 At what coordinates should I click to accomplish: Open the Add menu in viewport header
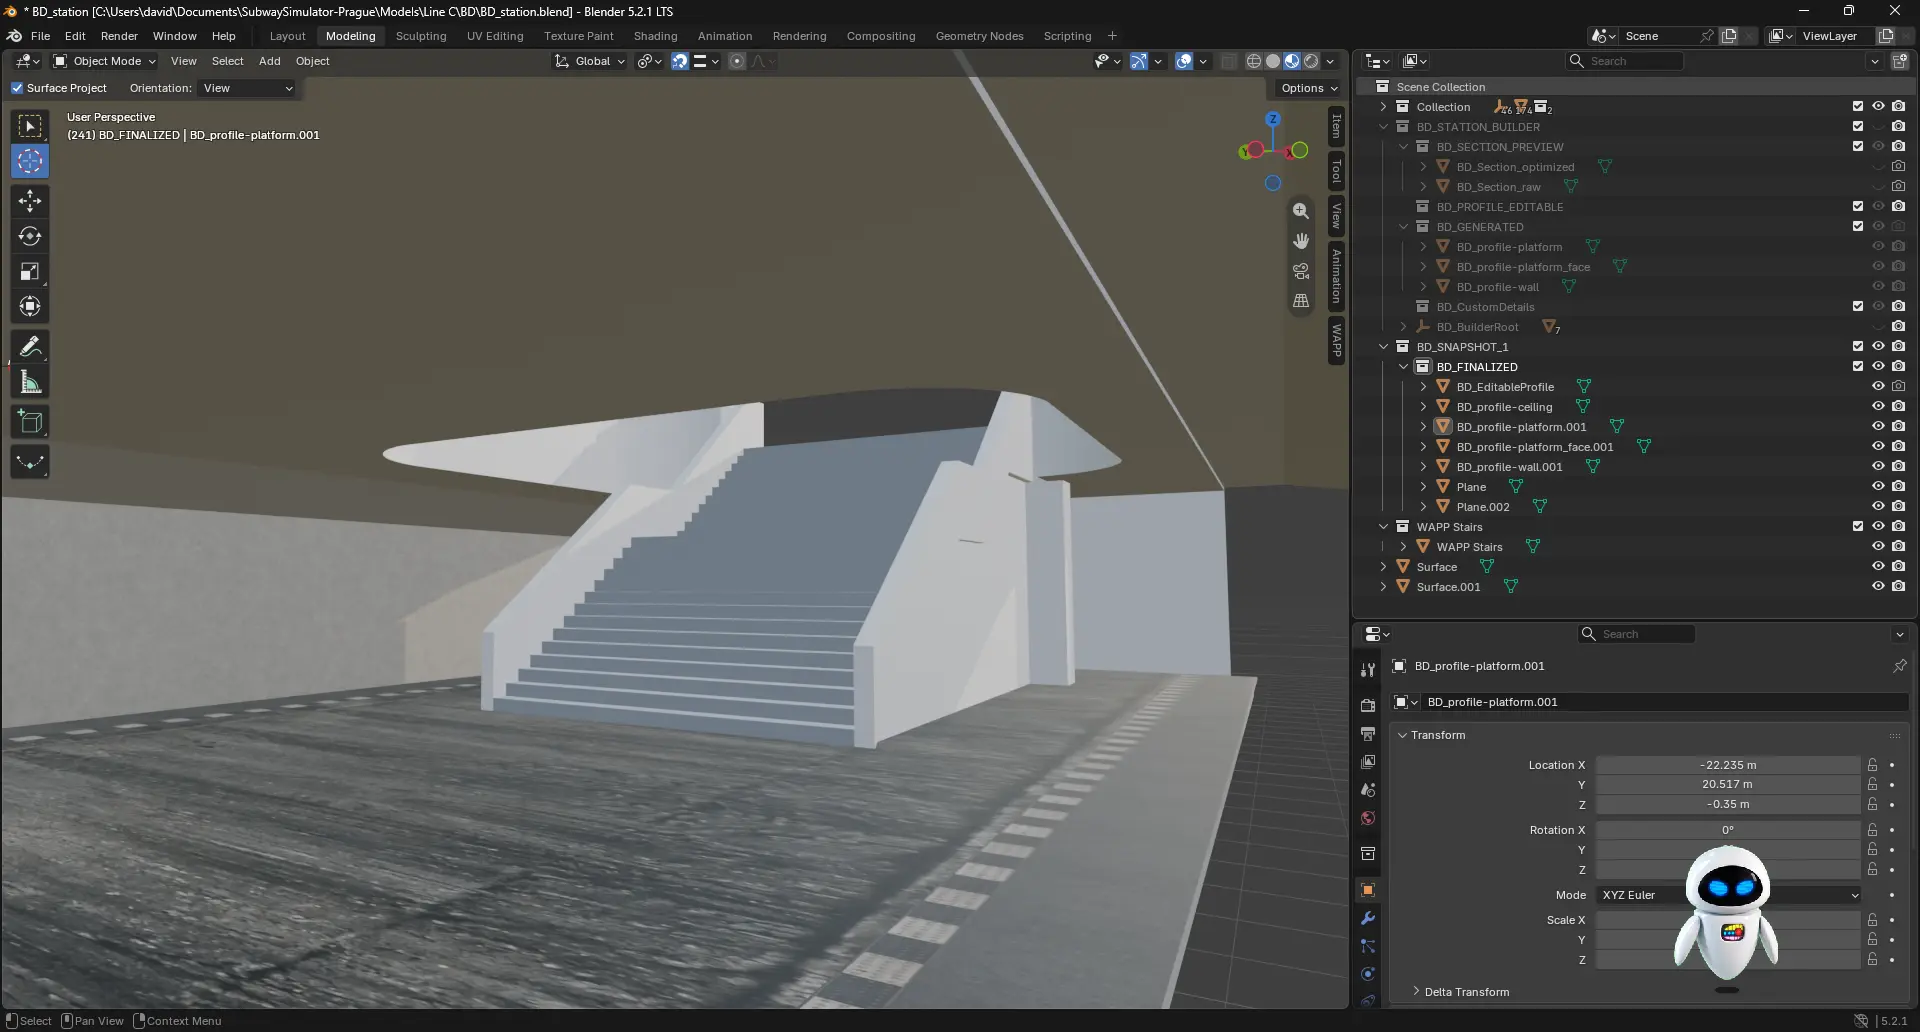(x=270, y=61)
